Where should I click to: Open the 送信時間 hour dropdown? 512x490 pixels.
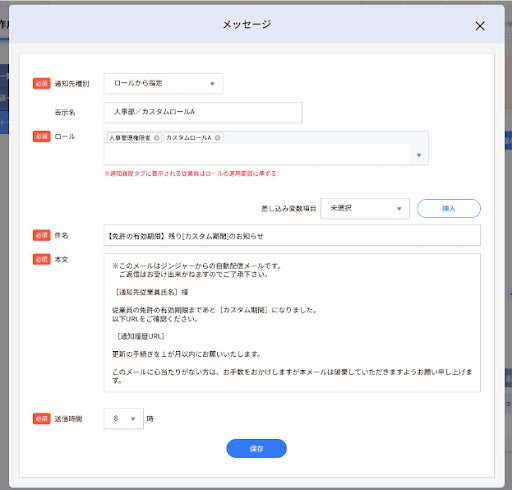pyautogui.click(x=123, y=418)
